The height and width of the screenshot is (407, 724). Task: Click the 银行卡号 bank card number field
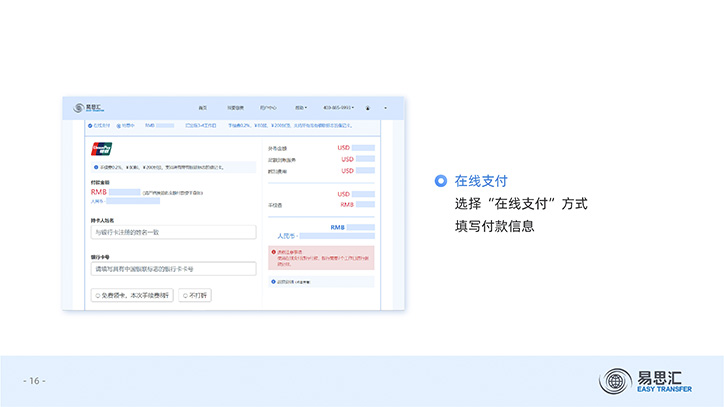point(173,269)
